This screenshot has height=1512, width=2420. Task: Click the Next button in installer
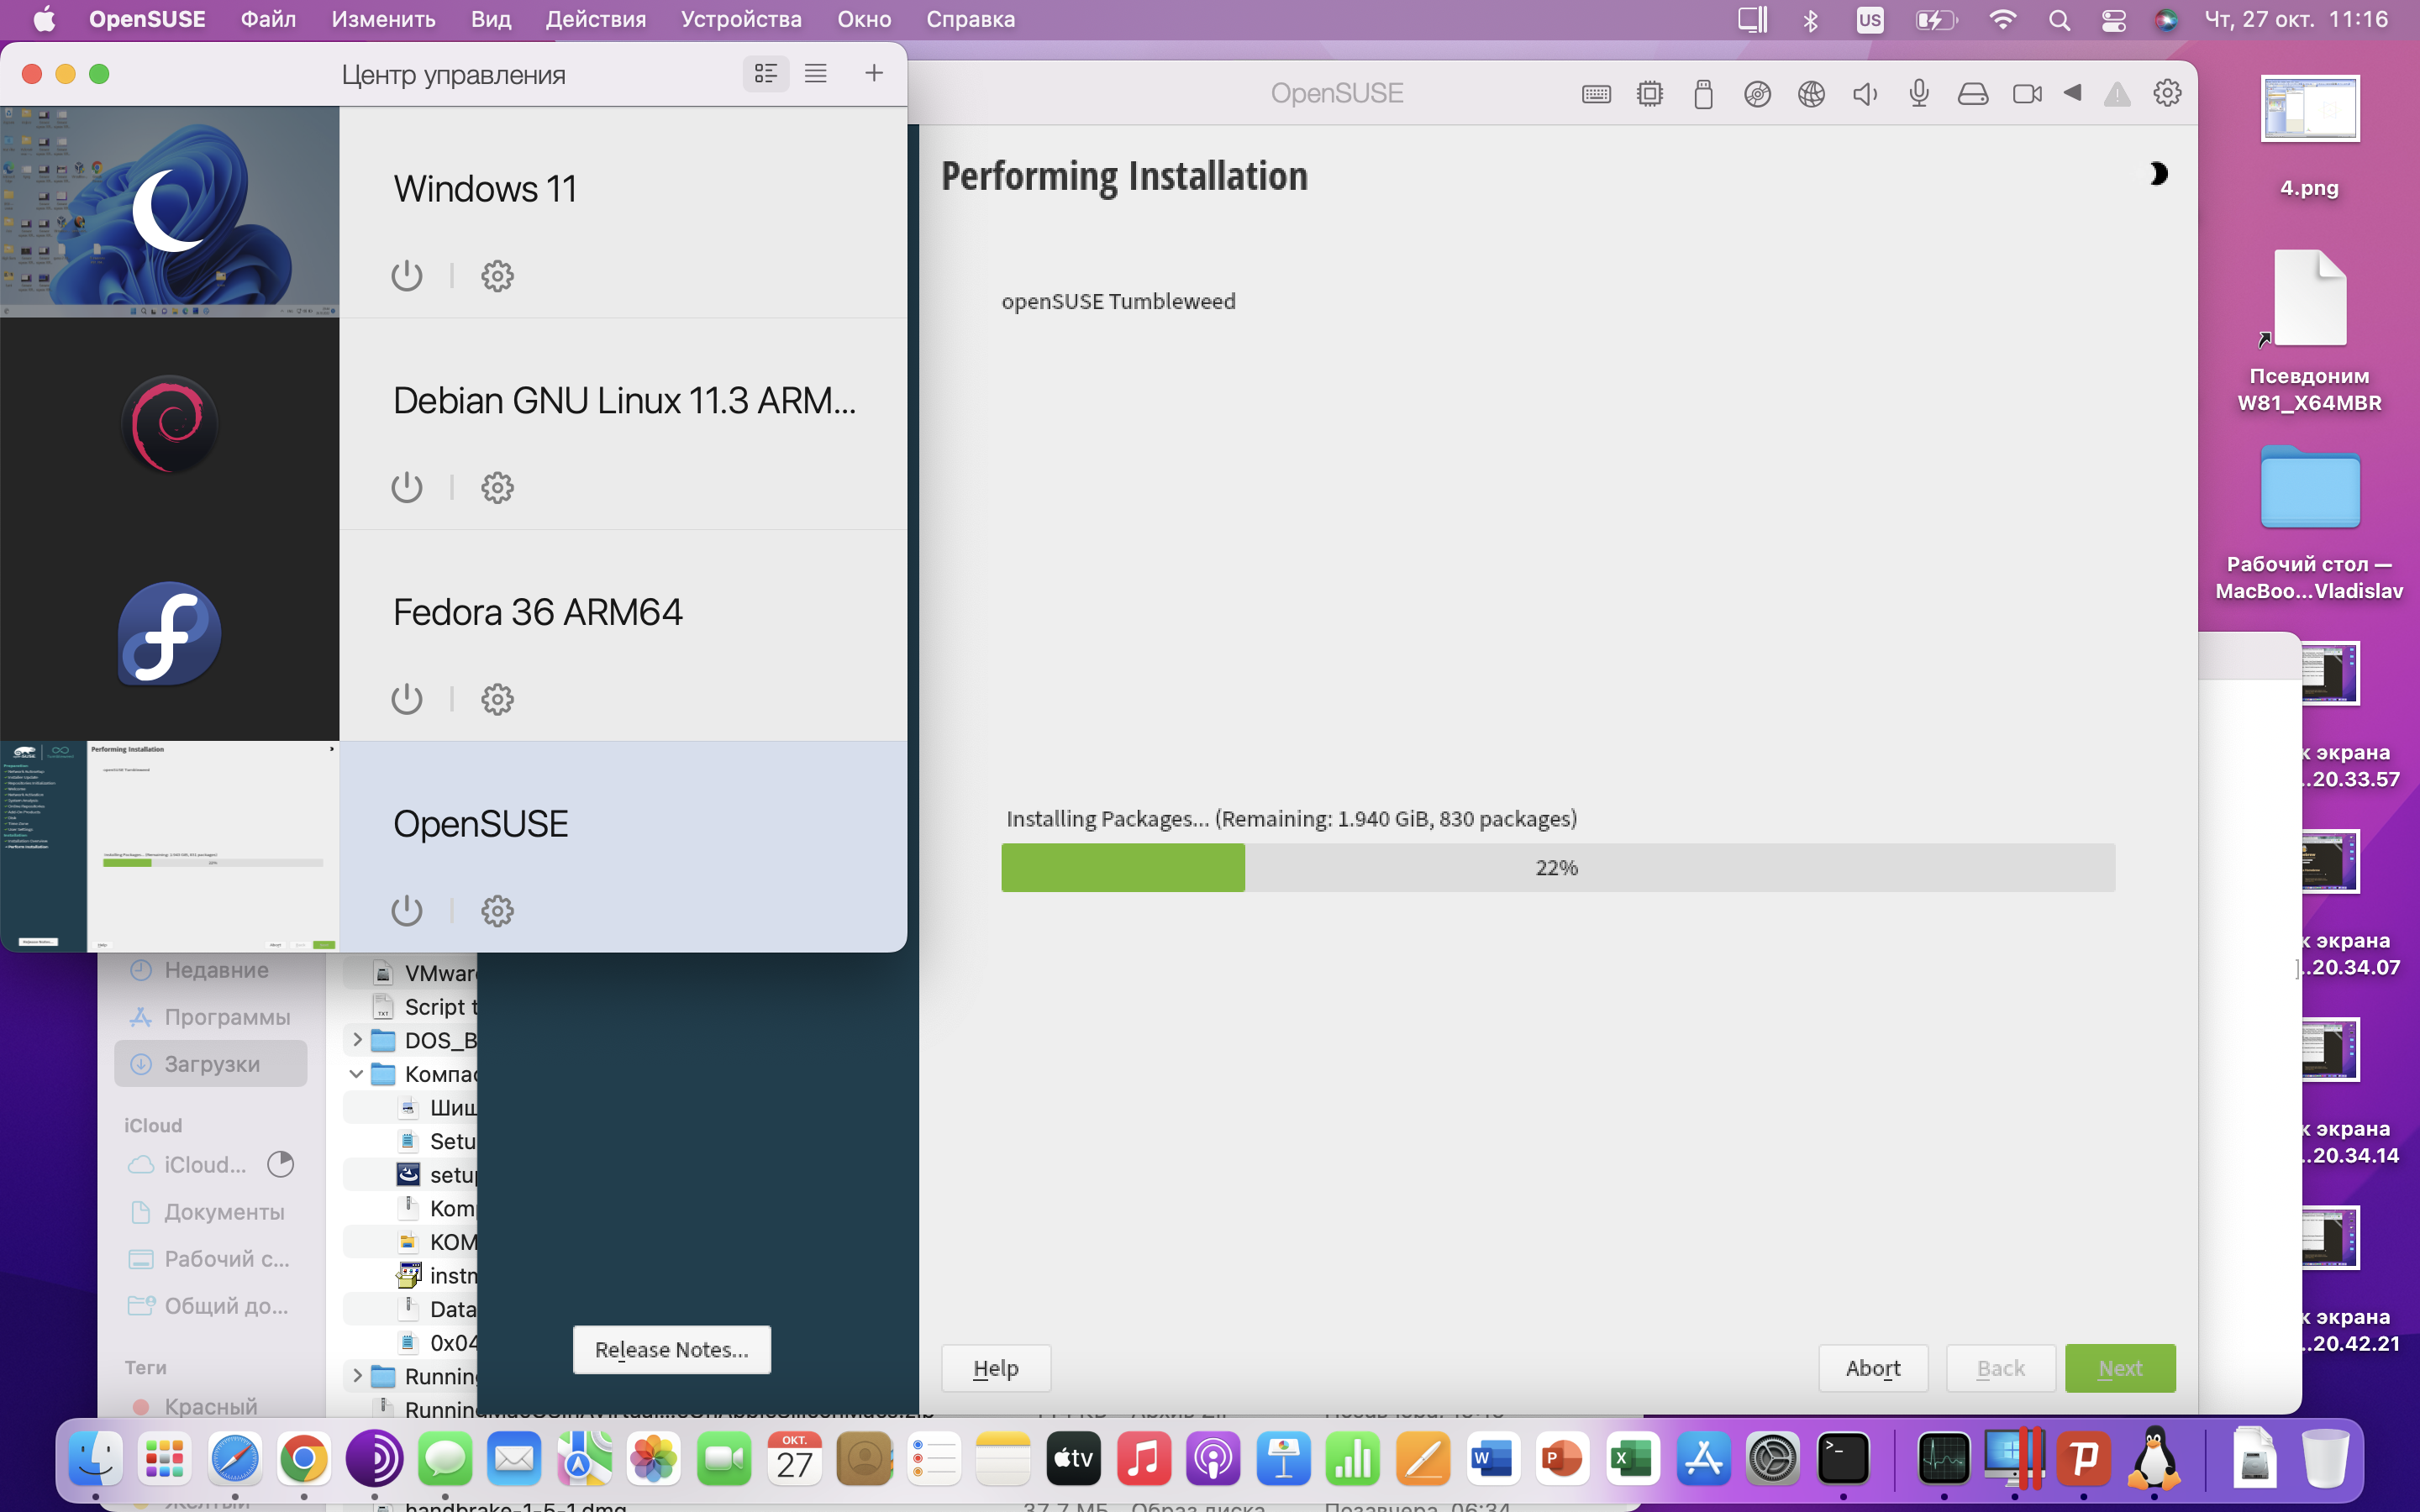tap(2120, 1368)
